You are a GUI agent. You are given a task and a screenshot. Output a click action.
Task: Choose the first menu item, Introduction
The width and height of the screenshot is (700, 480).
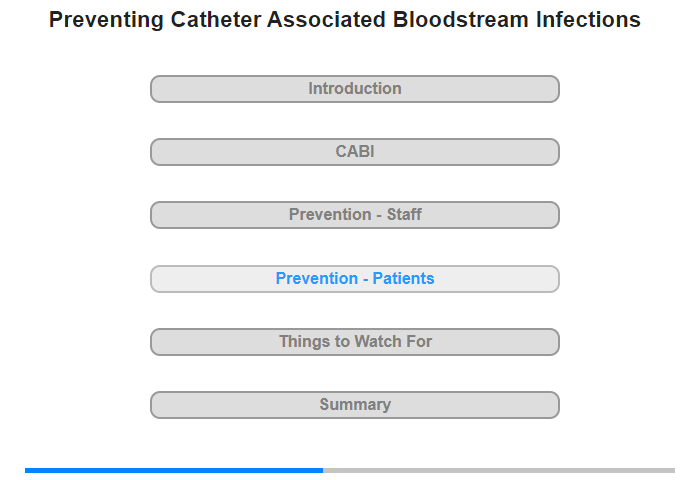354,89
